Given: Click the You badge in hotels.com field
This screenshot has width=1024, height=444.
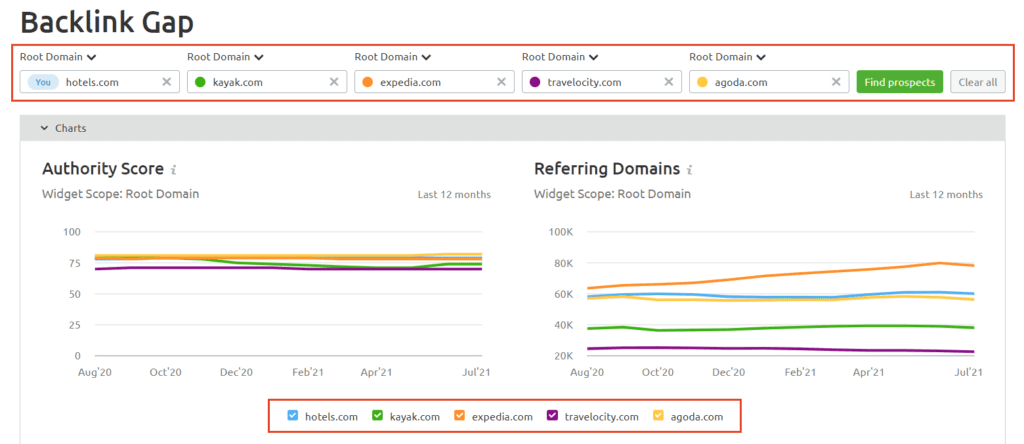Looking at the screenshot, I should tap(43, 82).
